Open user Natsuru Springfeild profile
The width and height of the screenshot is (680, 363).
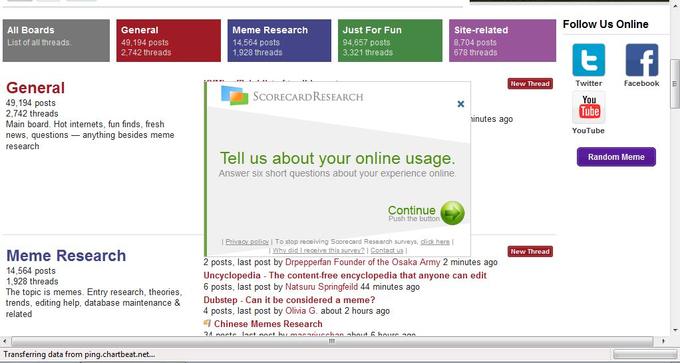click(x=321, y=287)
